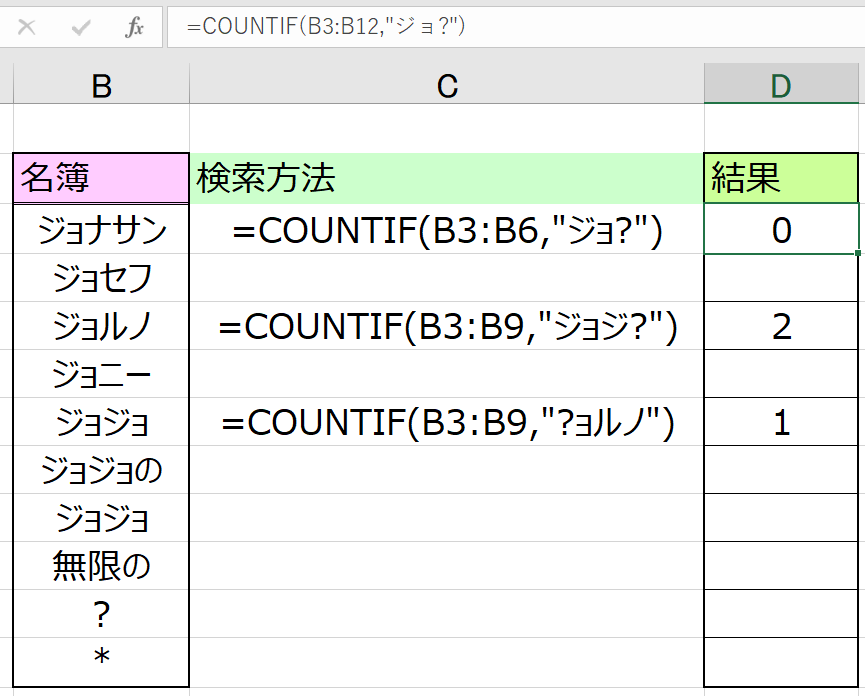Click the cell containing ジョニー

(101, 374)
